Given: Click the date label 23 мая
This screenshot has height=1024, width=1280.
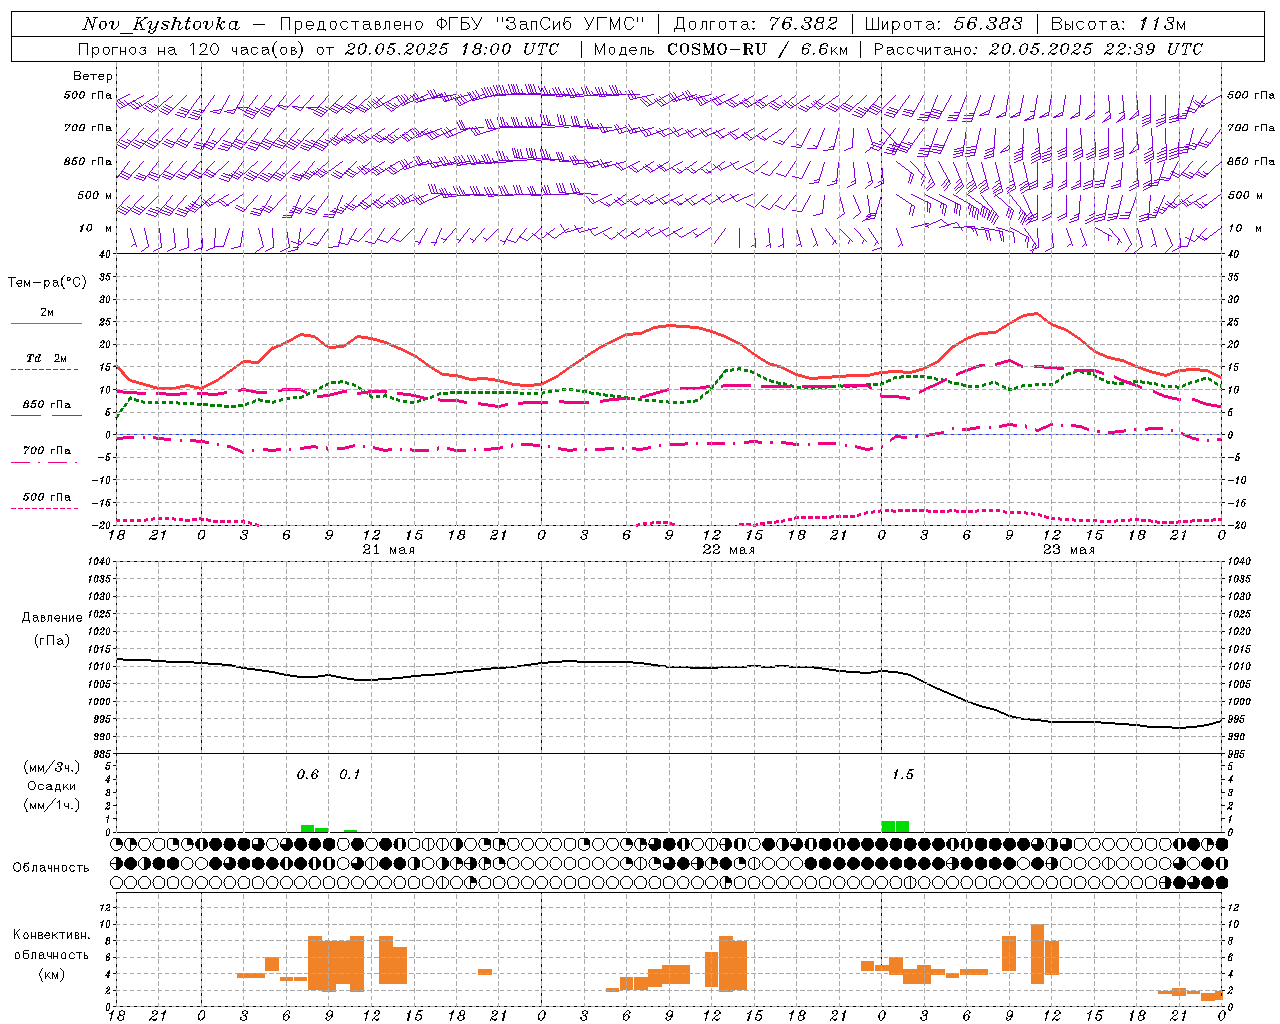Looking at the screenshot, I should coord(1069,550).
